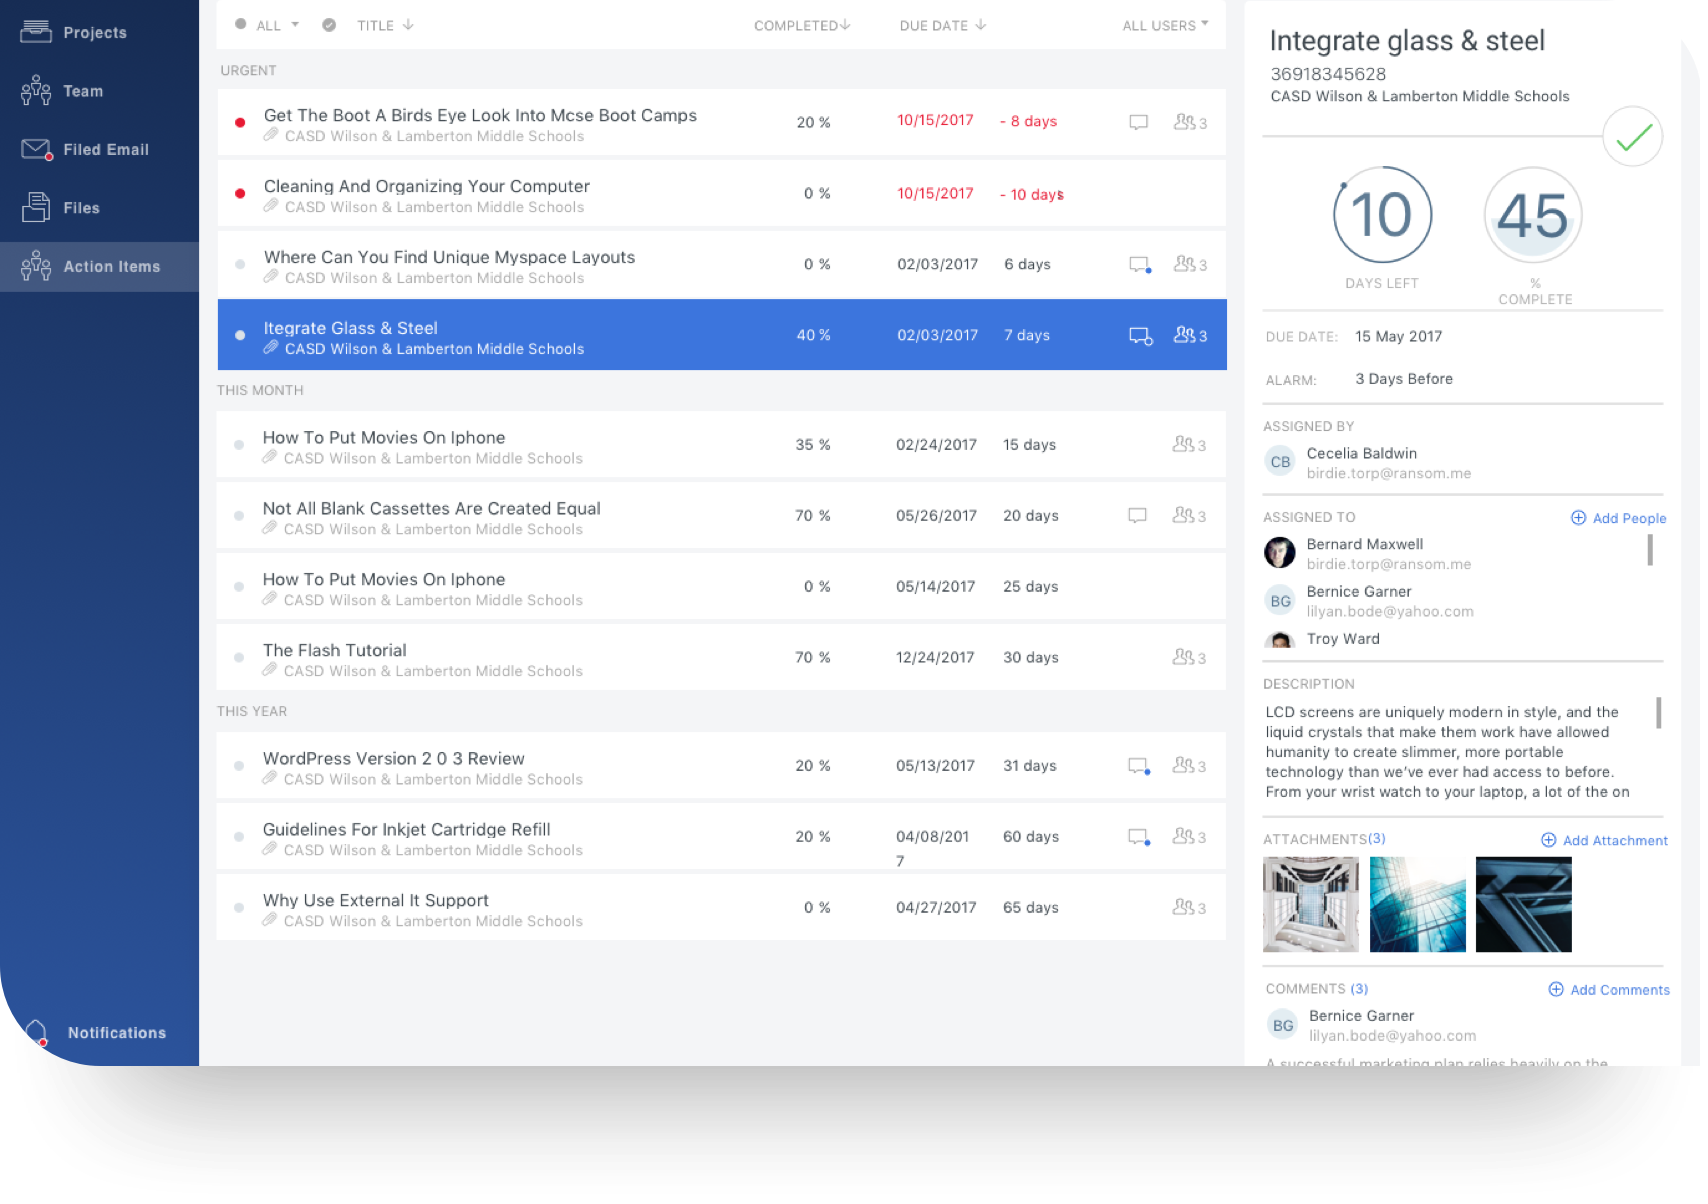
Task: Open the ALL USERS dropdown
Action: tap(1163, 24)
